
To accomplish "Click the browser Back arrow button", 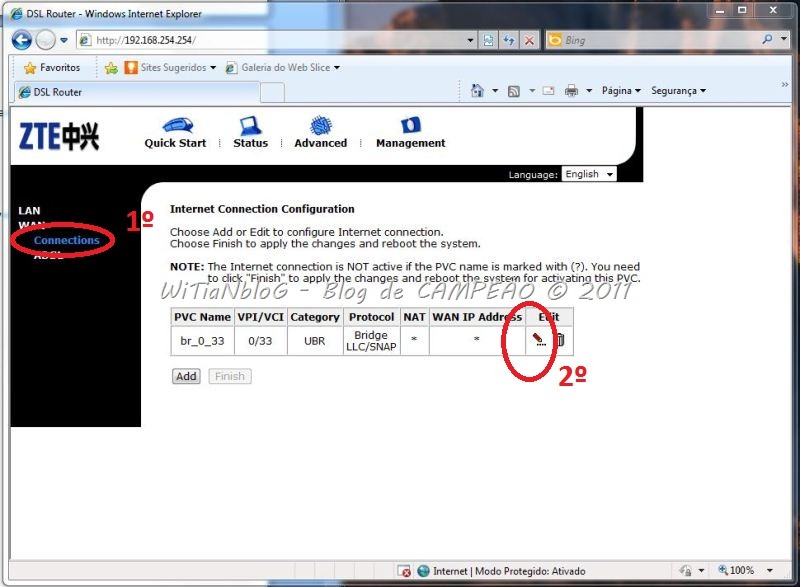I will (21, 39).
